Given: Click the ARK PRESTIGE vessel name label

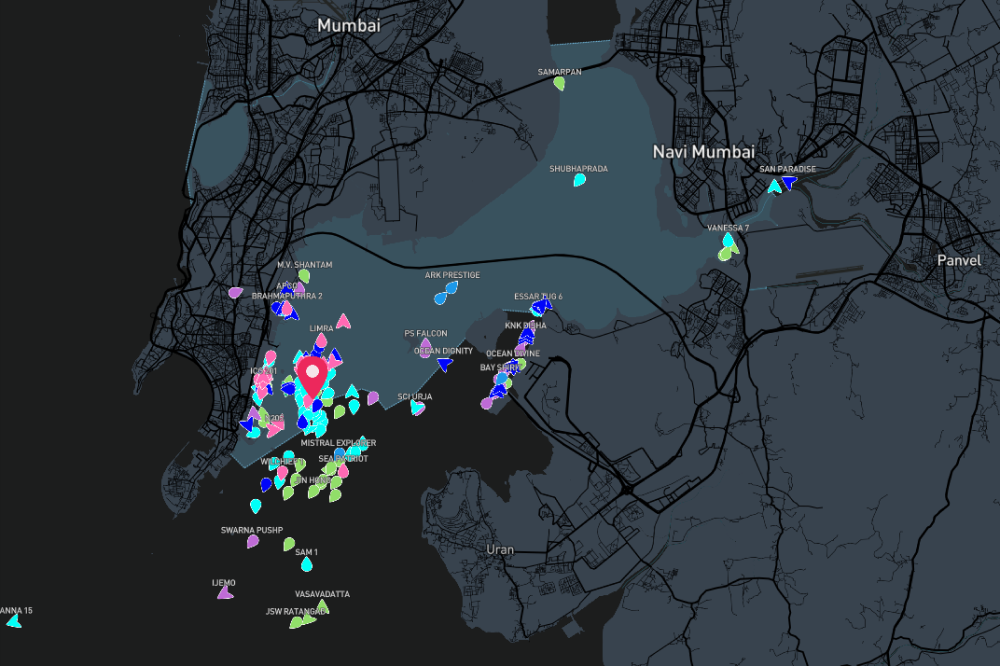Looking at the screenshot, I should [x=452, y=275].
